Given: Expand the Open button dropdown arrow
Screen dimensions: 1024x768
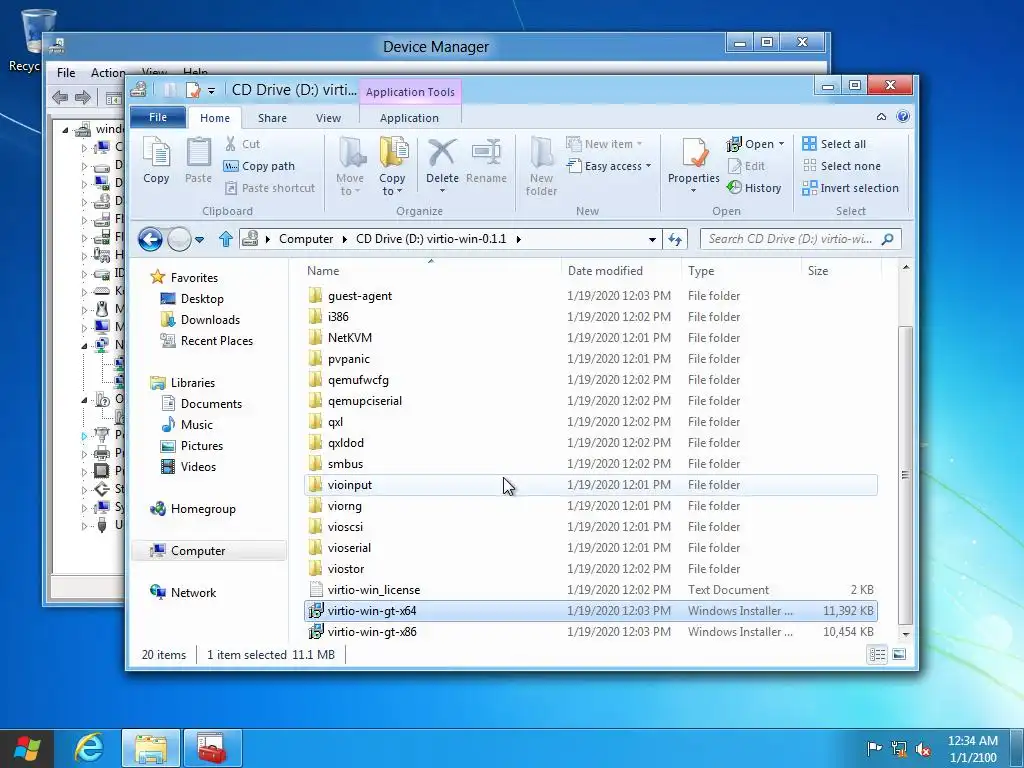Looking at the screenshot, I should 781,144.
